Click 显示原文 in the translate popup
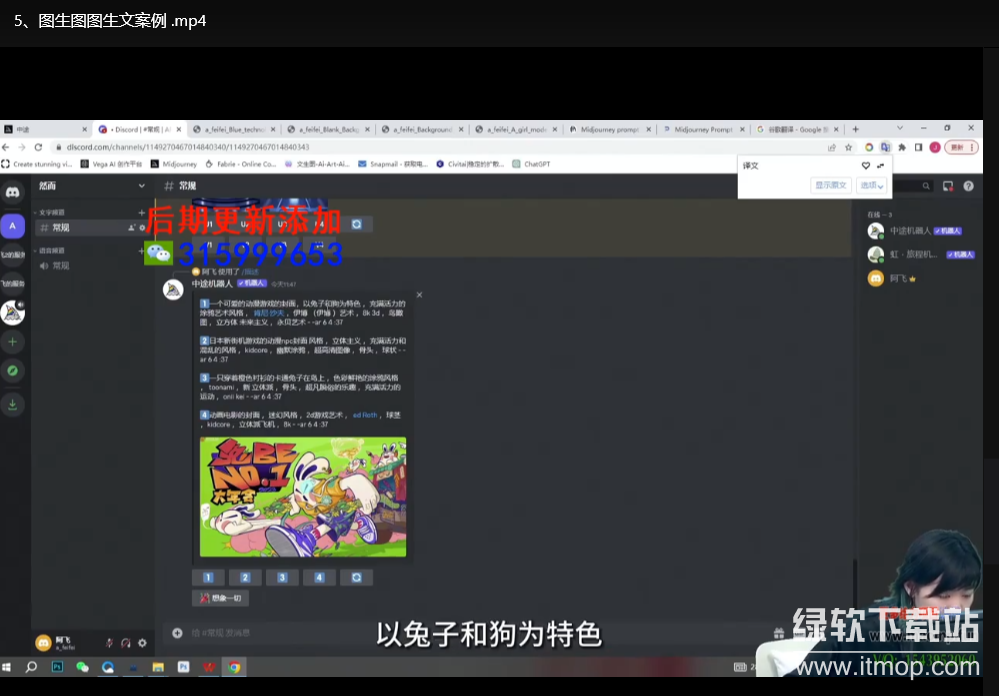The image size is (999, 696). tap(831, 185)
